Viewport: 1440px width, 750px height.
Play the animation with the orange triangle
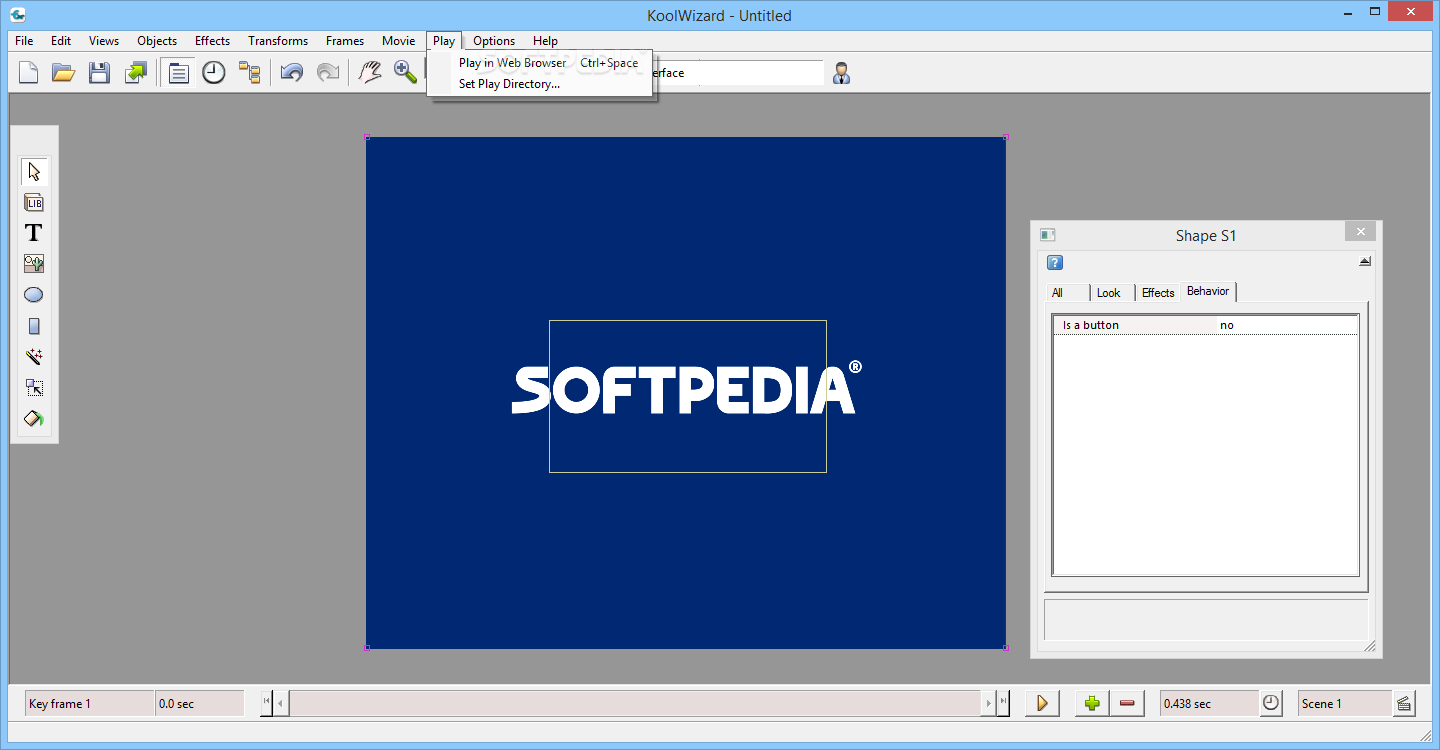[x=1042, y=703]
